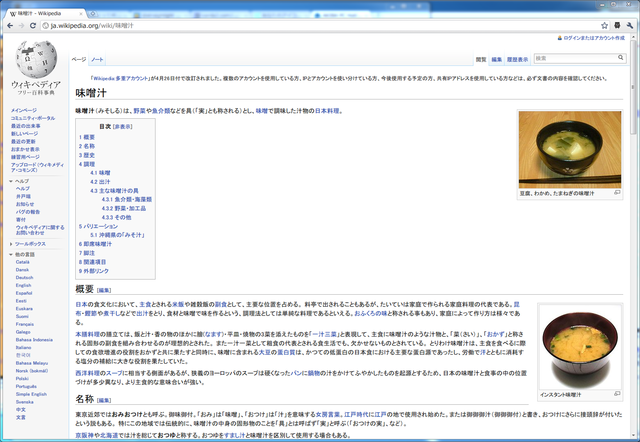Image resolution: width=640 pixels, height=442 pixels.
Task: Open 最近の更新 sidebar link
Action: click(x=23, y=141)
